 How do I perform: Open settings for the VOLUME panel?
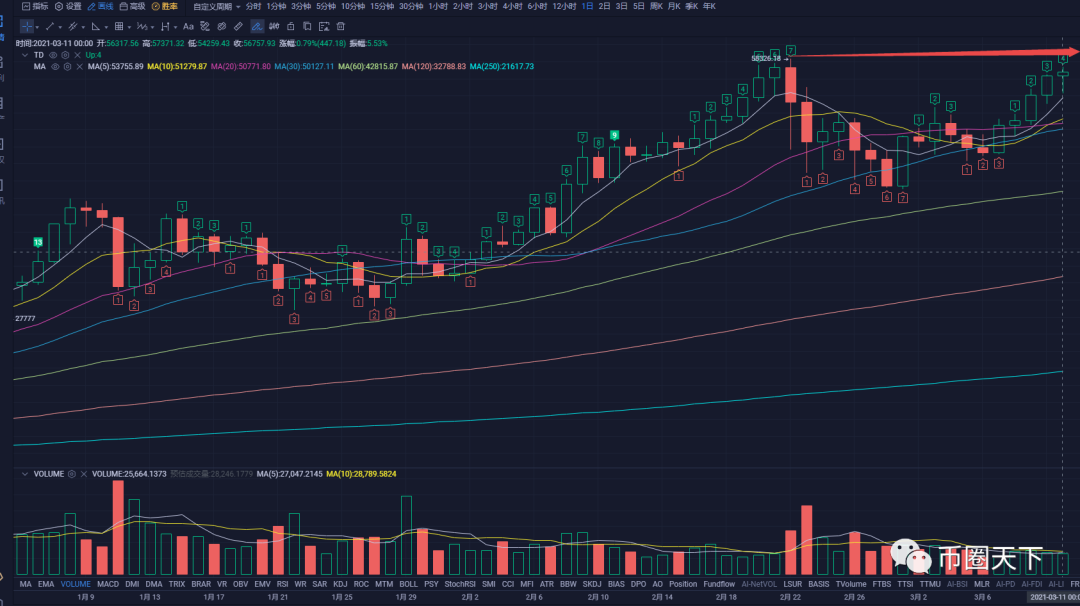72,473
